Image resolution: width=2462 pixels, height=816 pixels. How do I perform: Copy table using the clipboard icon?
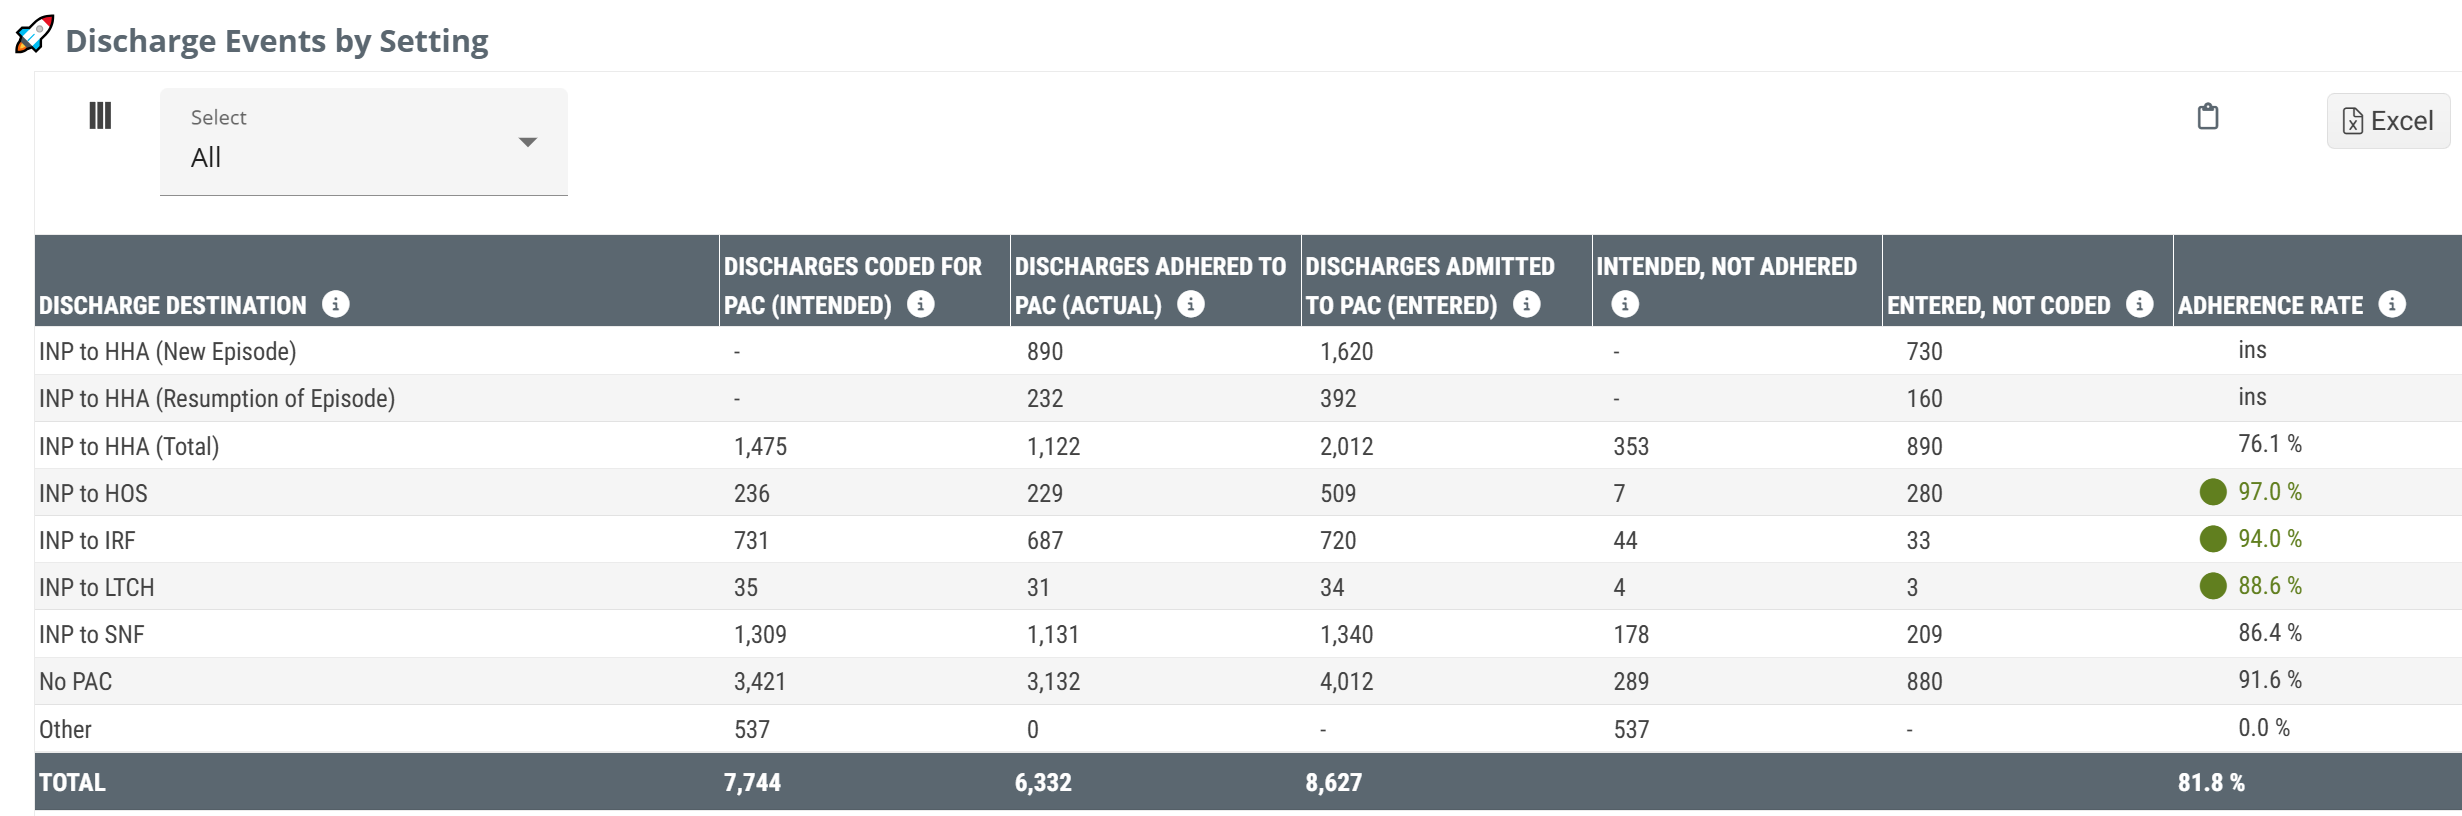(2207, 117)
